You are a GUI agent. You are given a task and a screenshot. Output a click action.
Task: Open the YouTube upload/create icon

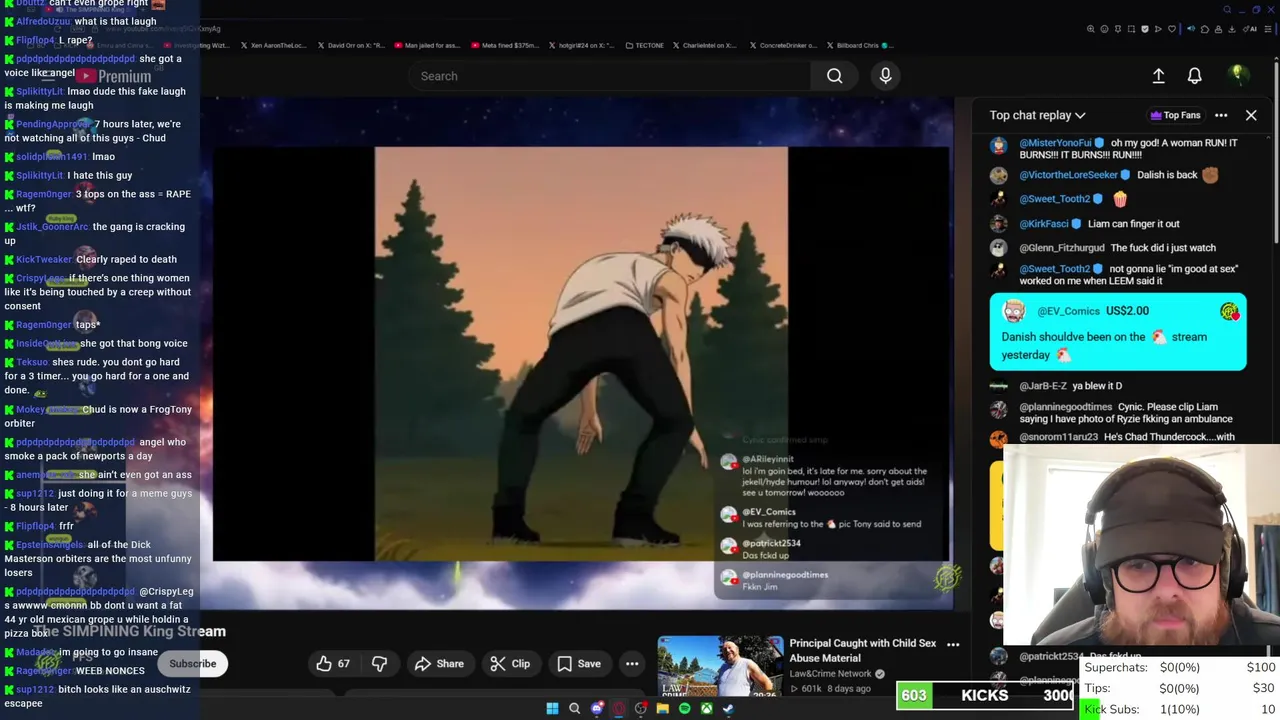1158,76
